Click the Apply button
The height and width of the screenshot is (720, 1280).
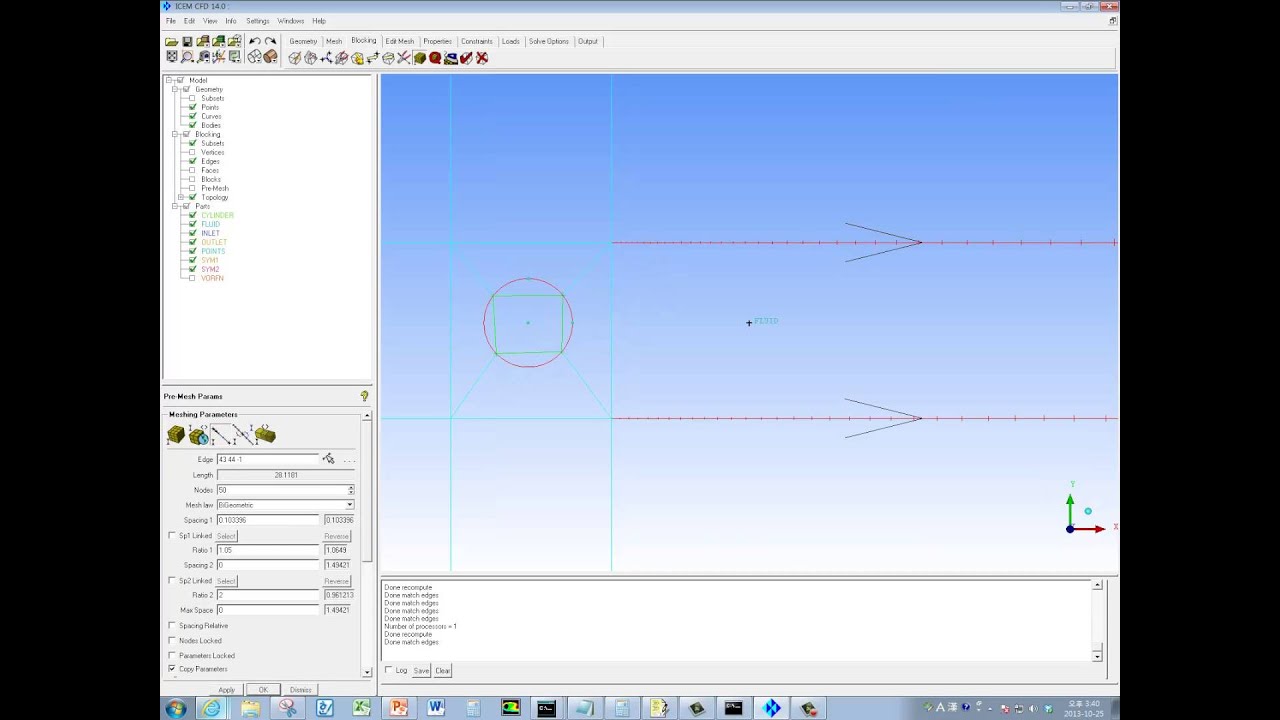pos(227,690)
